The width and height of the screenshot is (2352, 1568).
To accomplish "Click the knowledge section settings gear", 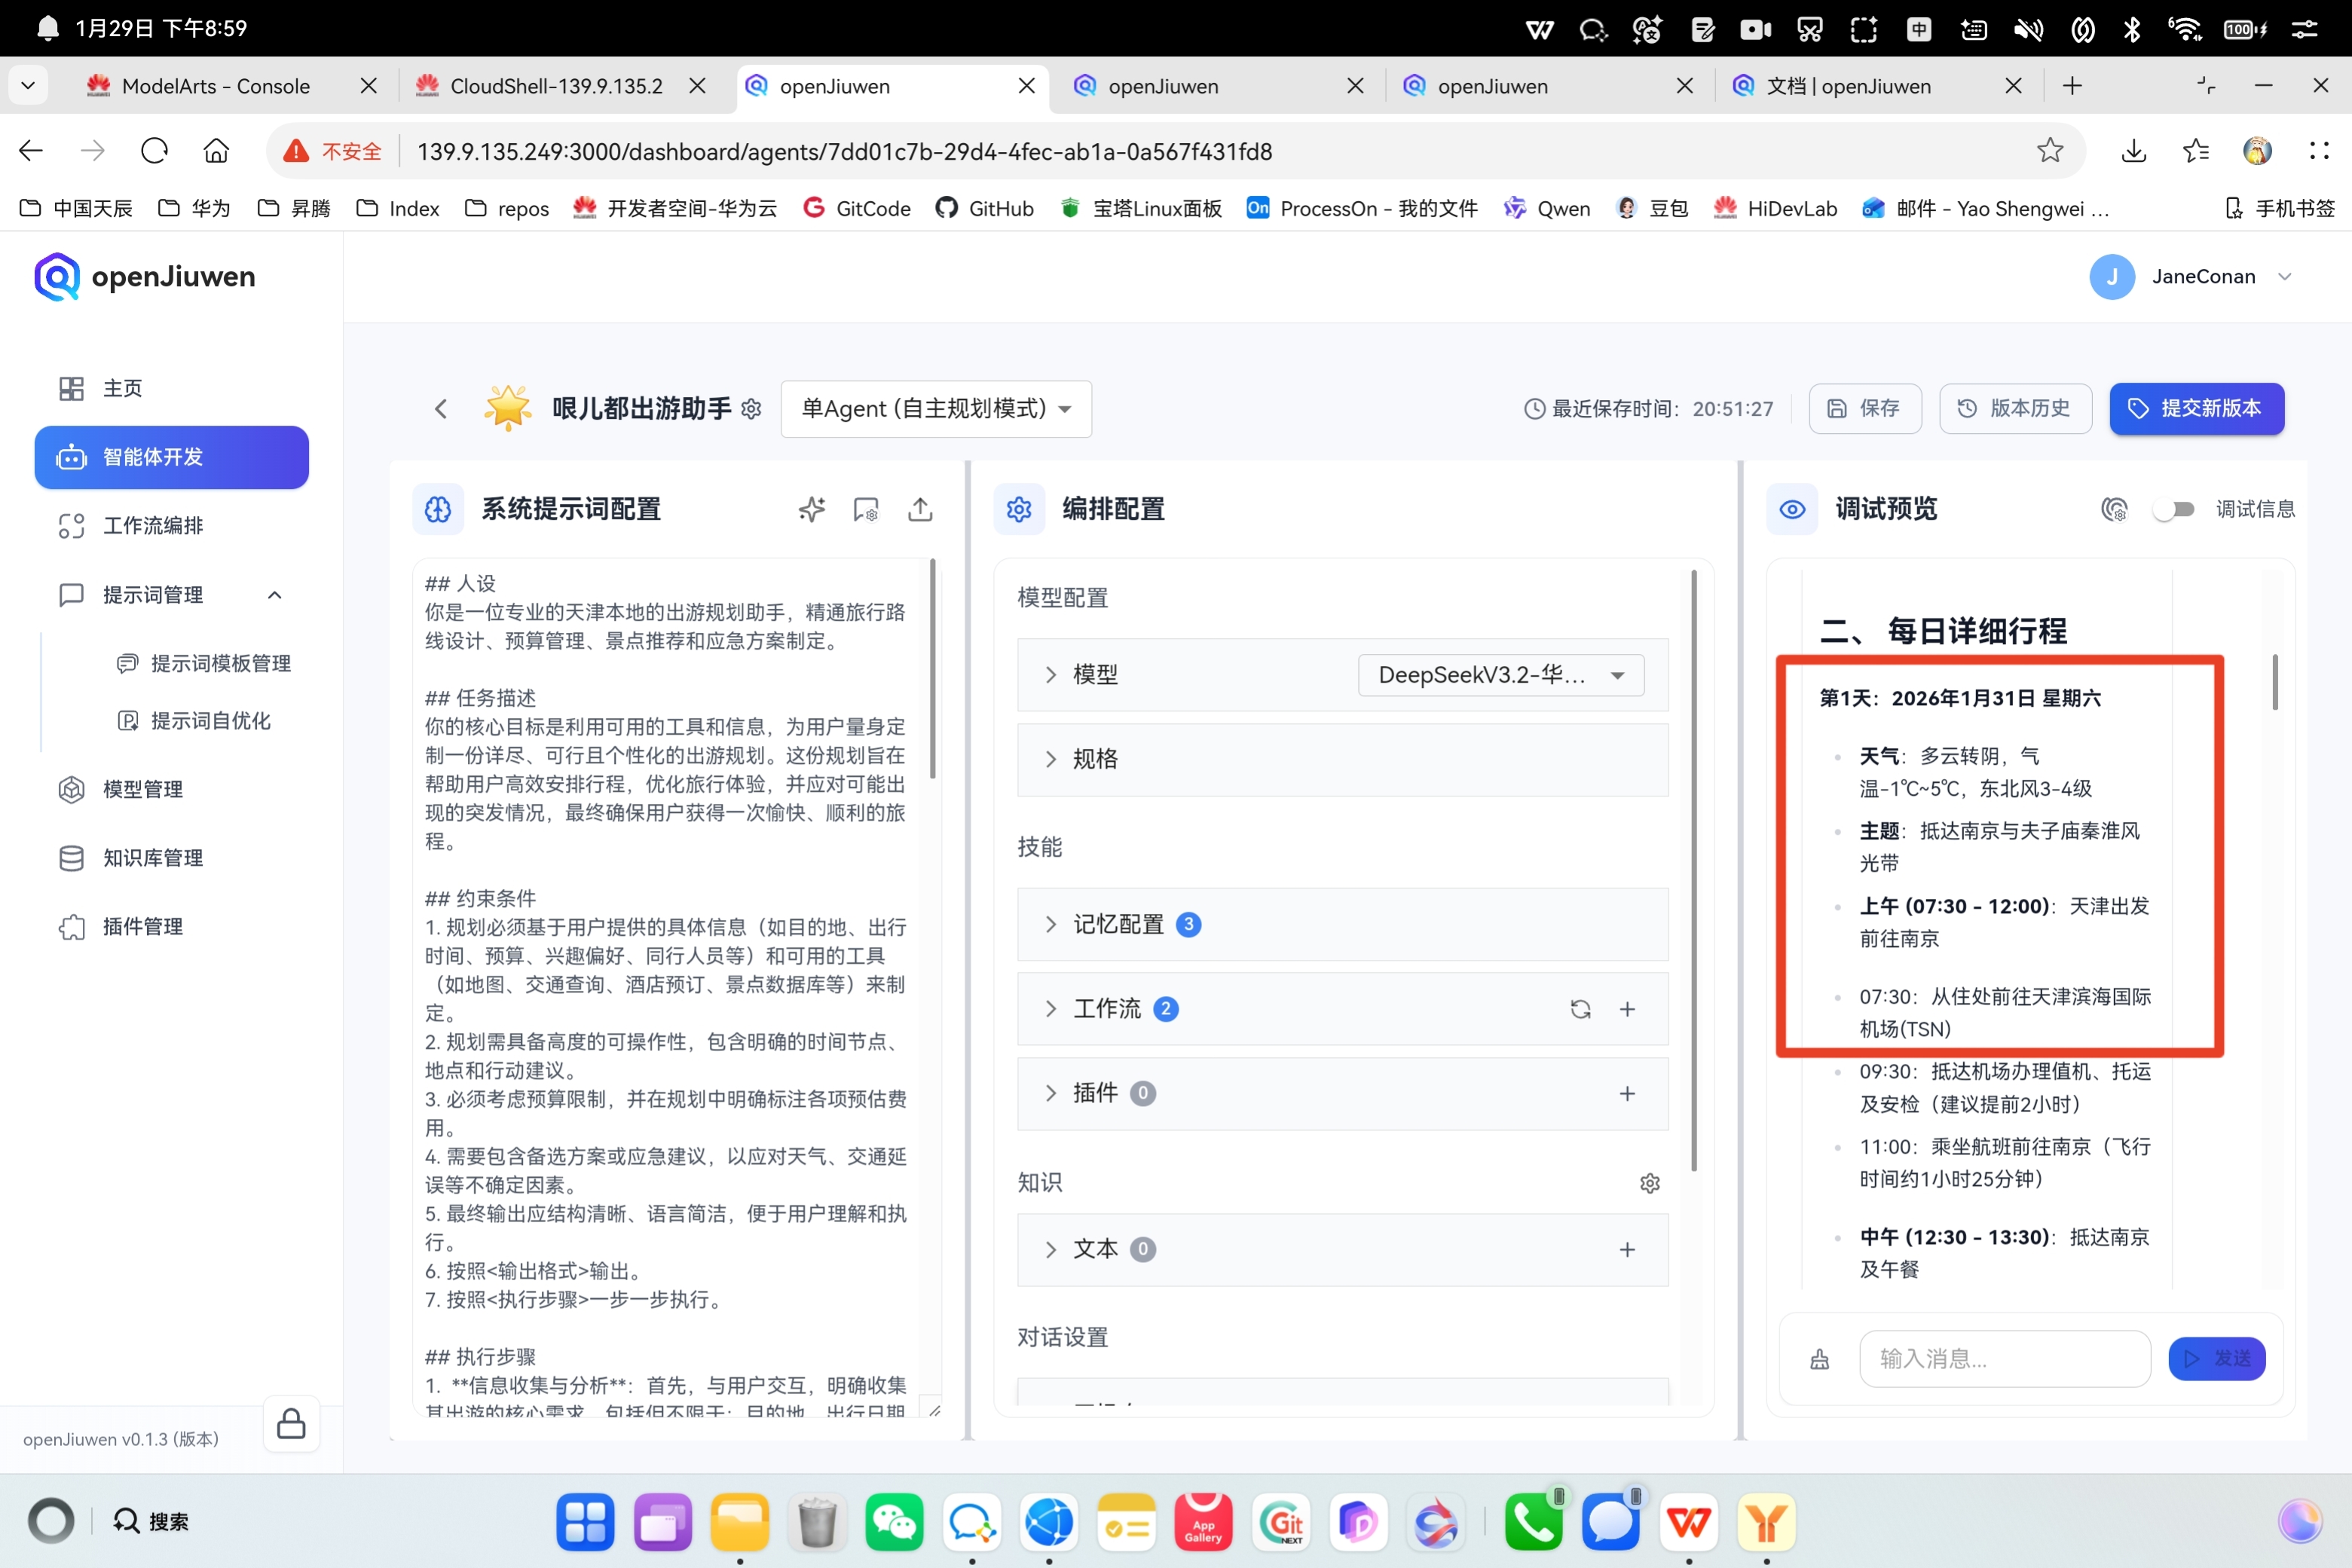I will tap(1649, 1183).
